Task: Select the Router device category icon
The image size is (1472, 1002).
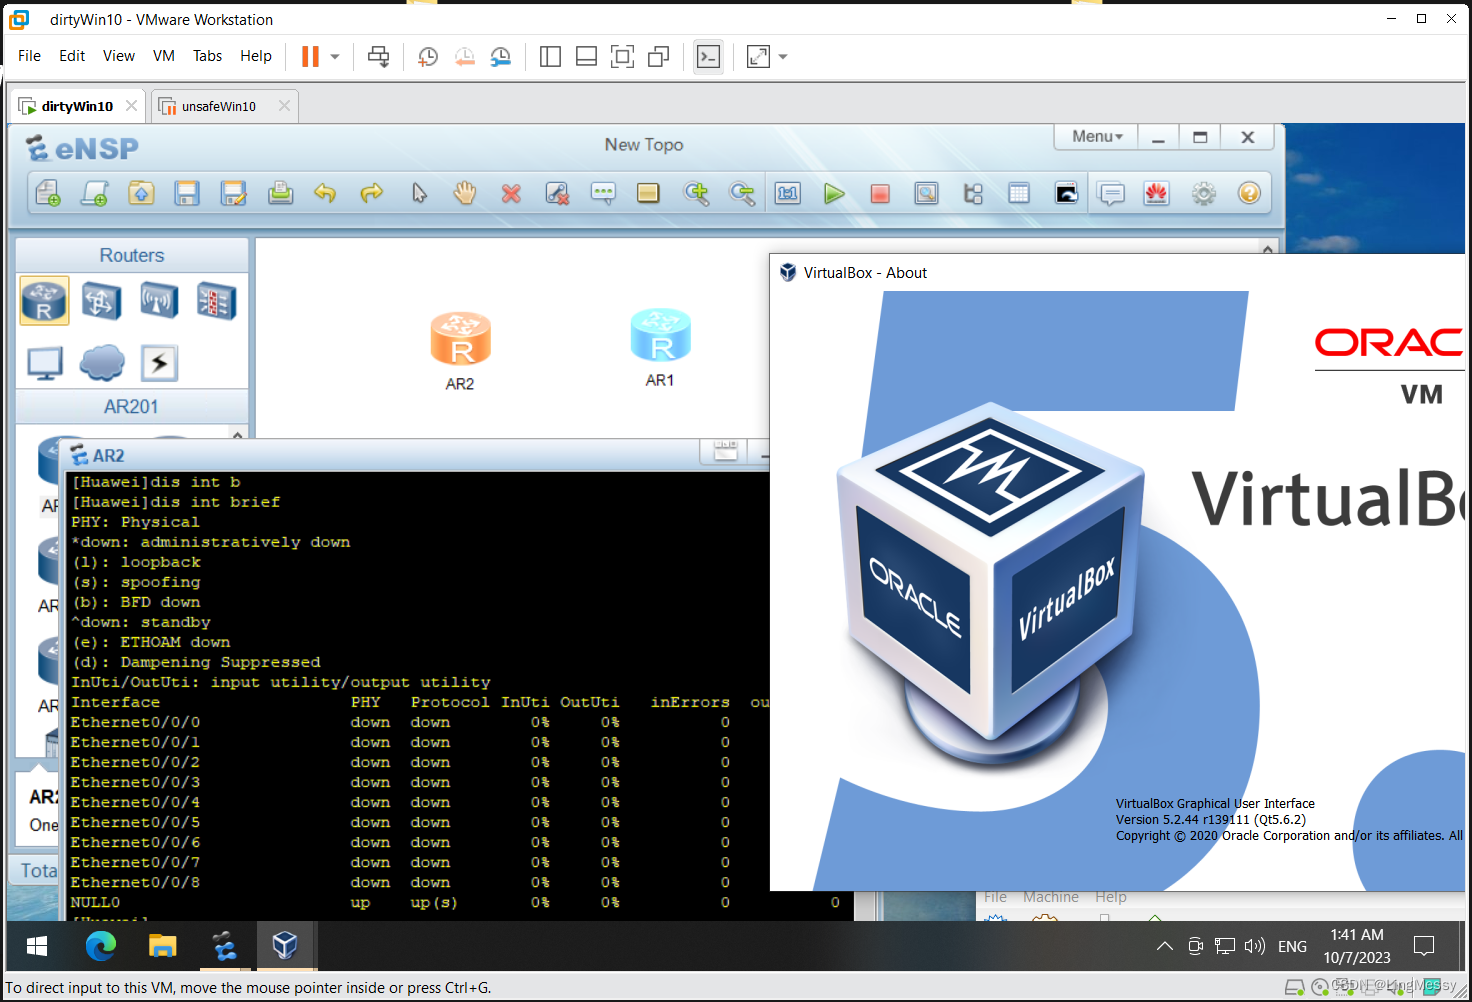Action: (44, 301)
